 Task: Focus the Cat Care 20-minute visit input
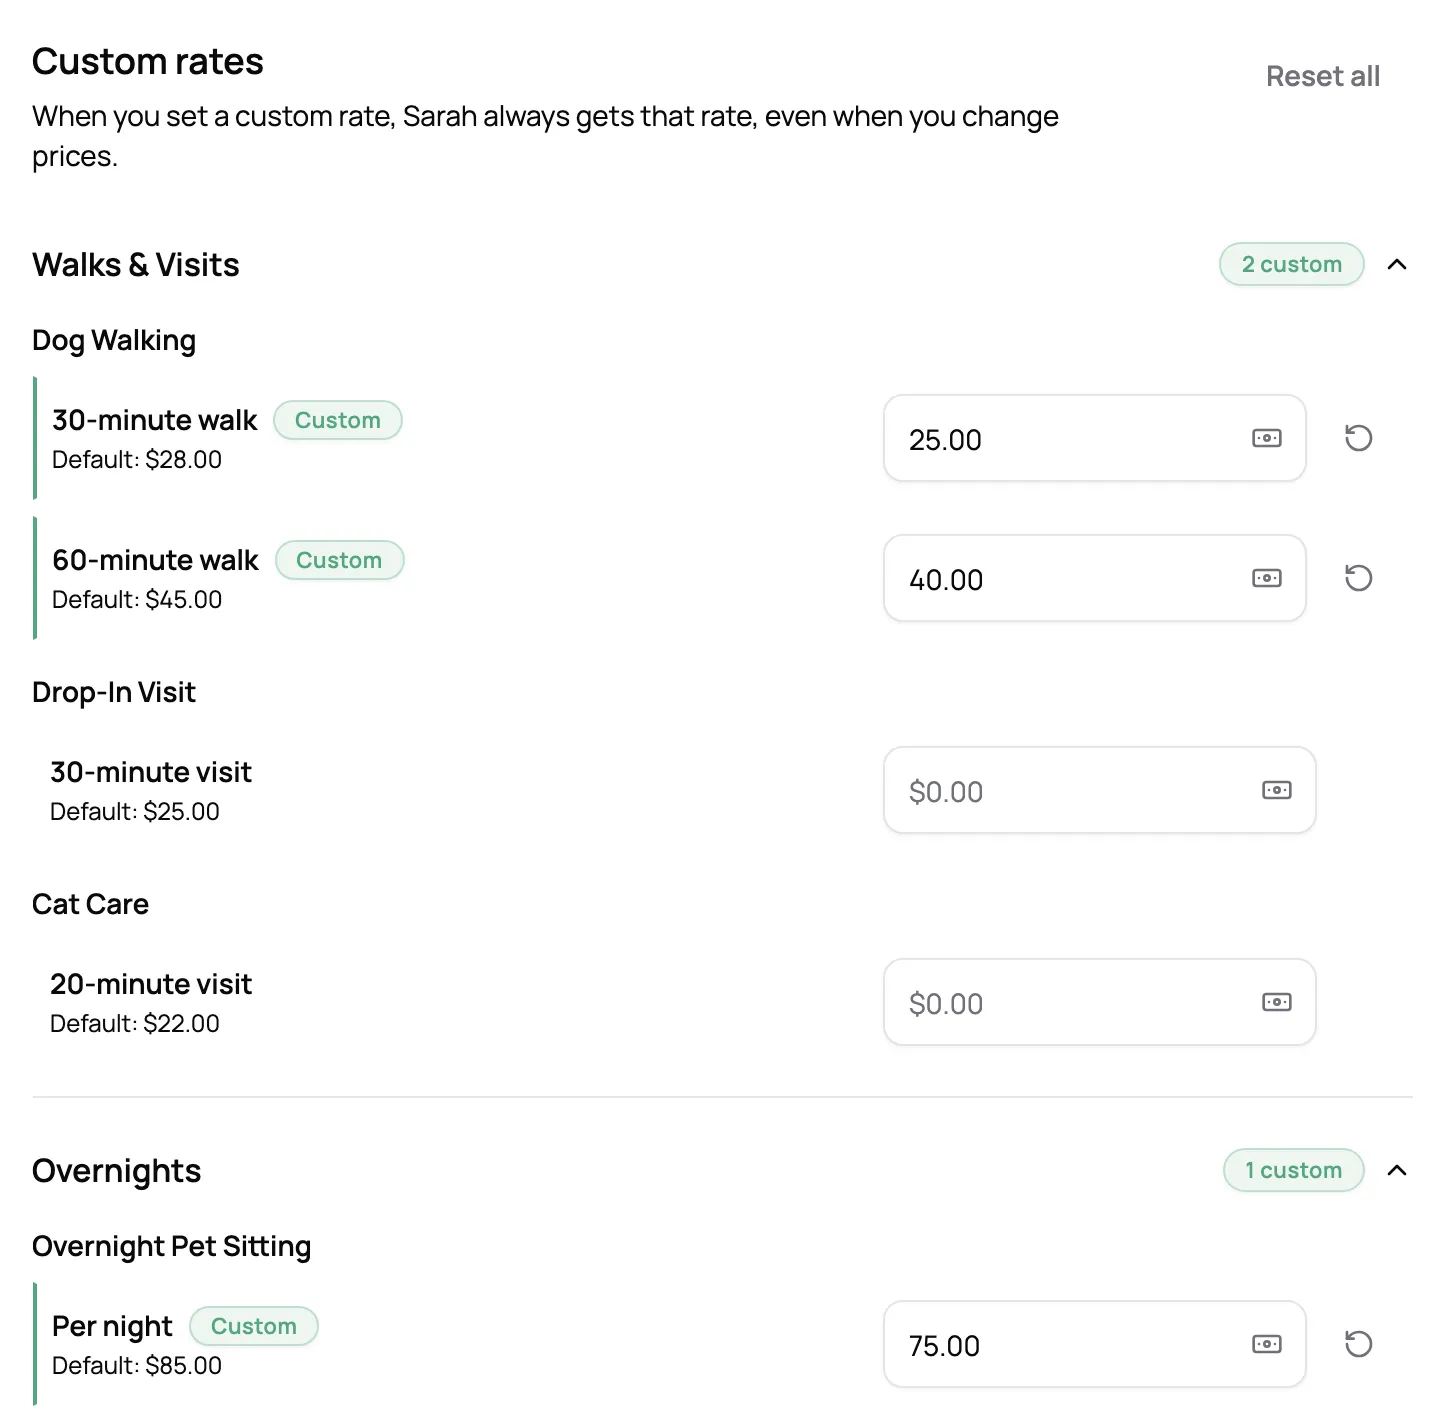point(1100,1002)
